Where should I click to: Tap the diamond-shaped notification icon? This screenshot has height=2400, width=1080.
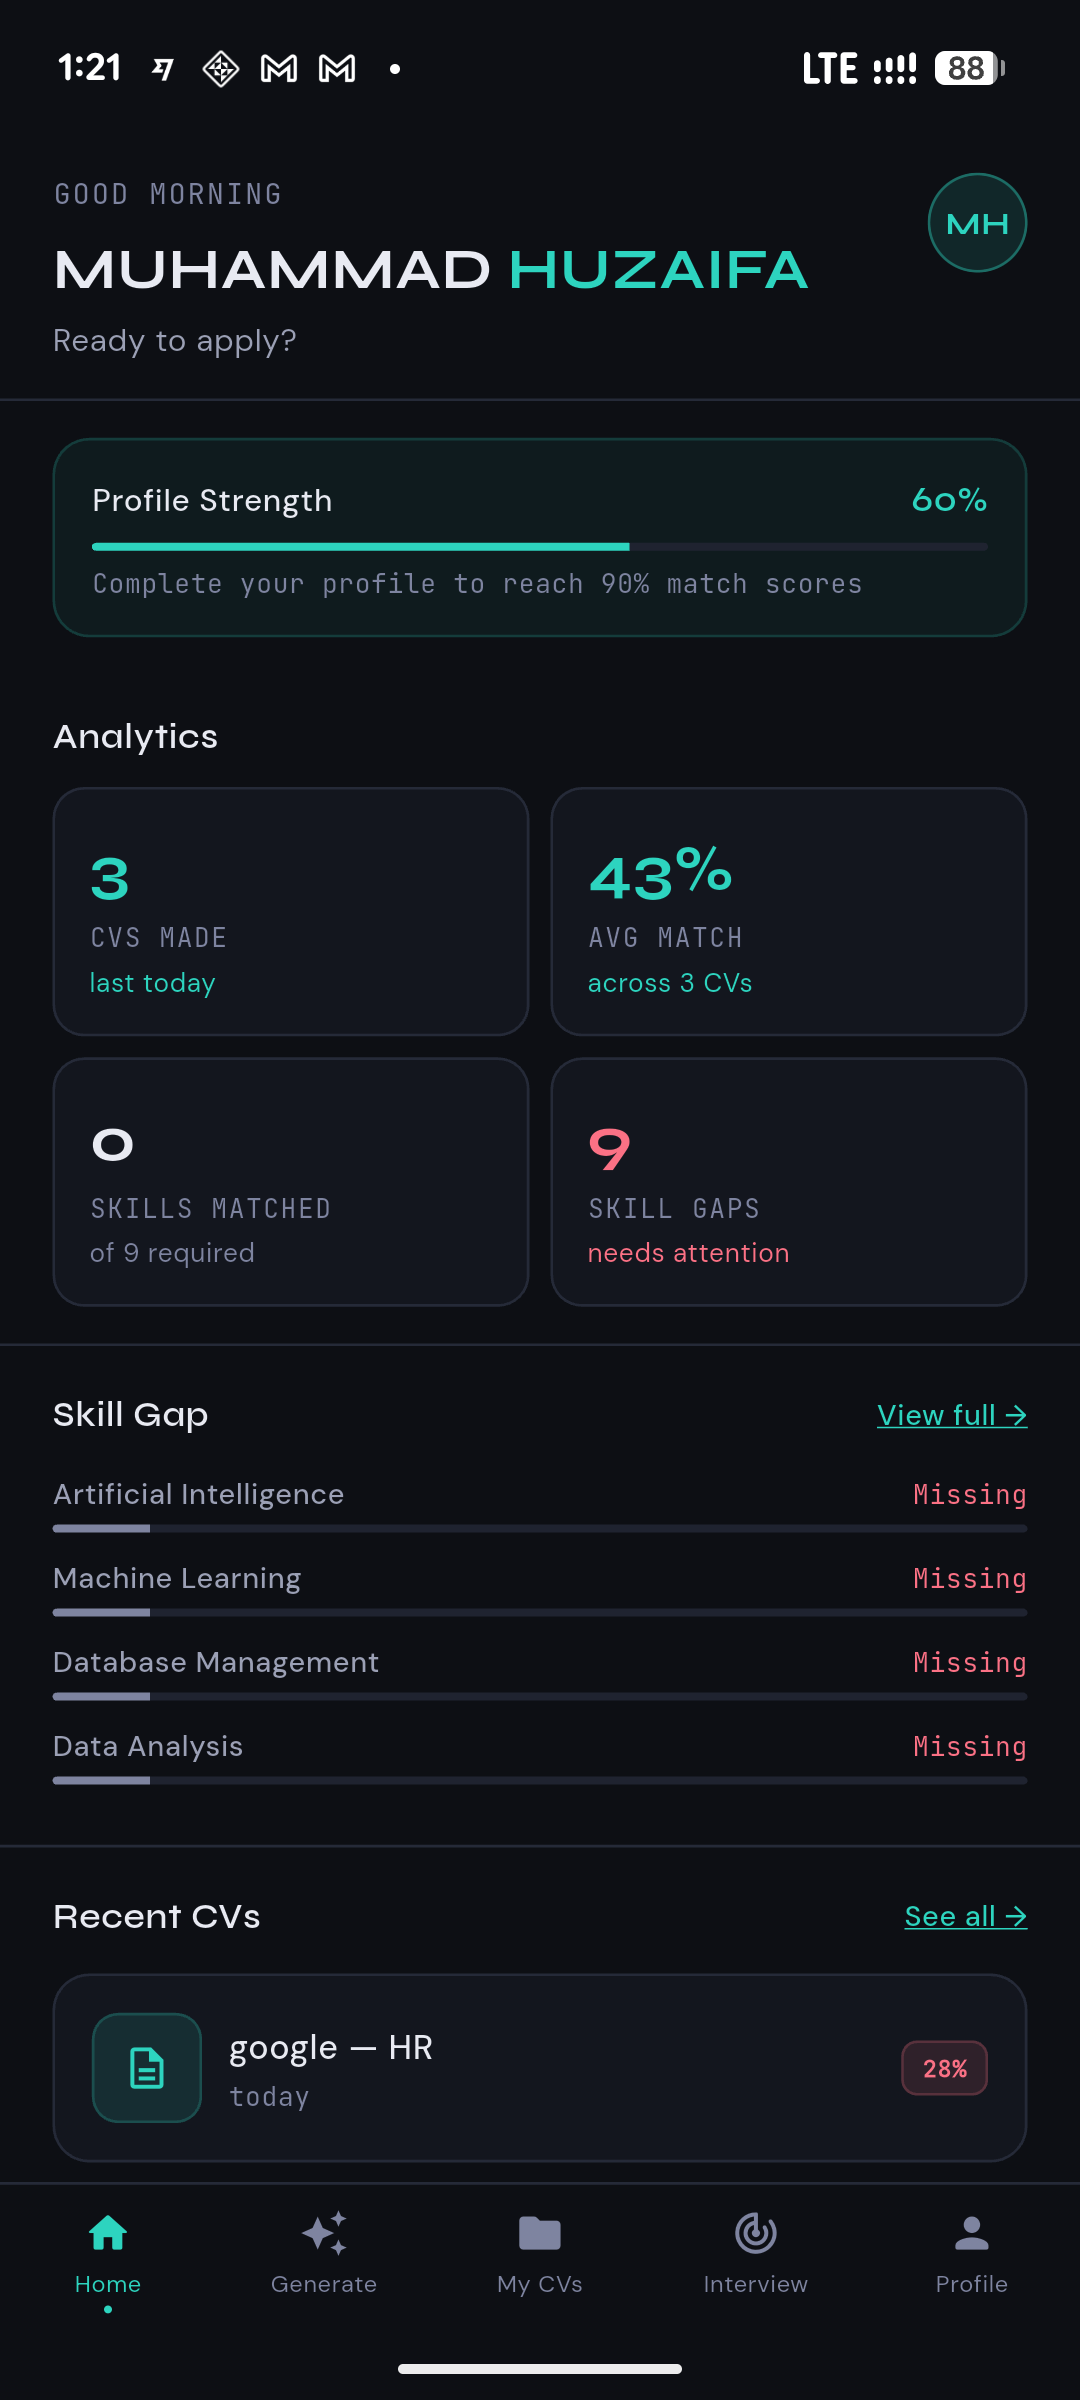(x=221, y=69)
